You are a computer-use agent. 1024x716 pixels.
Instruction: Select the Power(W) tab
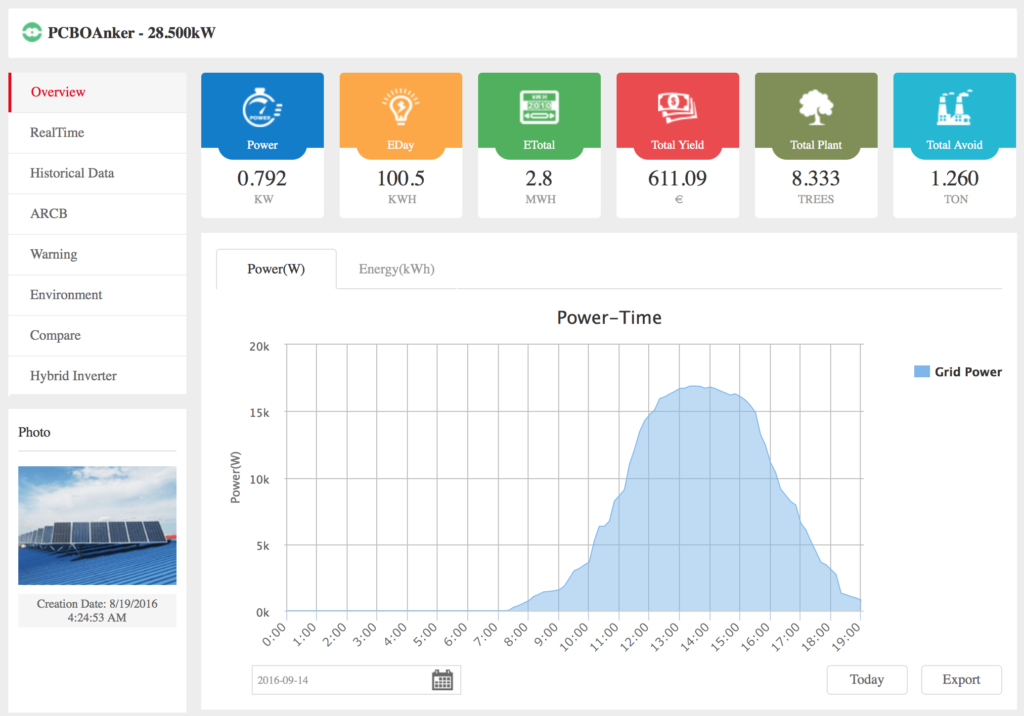click(276, 268)
